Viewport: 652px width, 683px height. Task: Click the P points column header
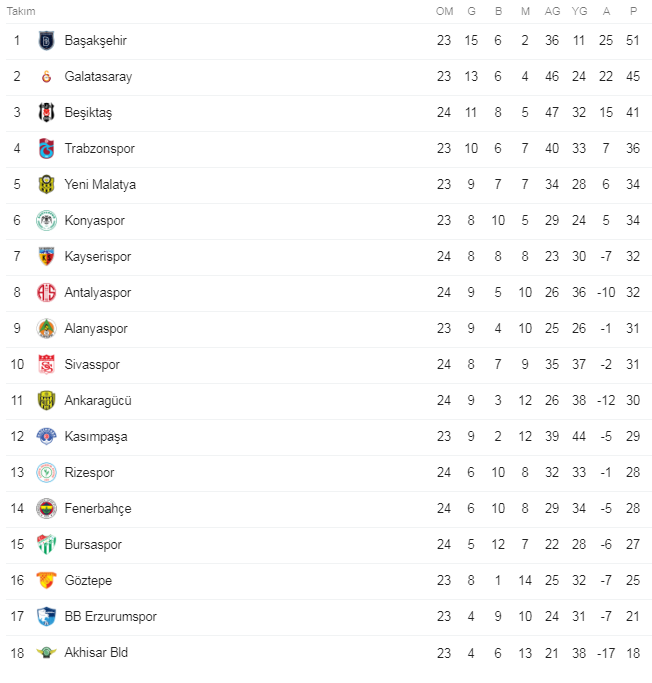[633, 11]
